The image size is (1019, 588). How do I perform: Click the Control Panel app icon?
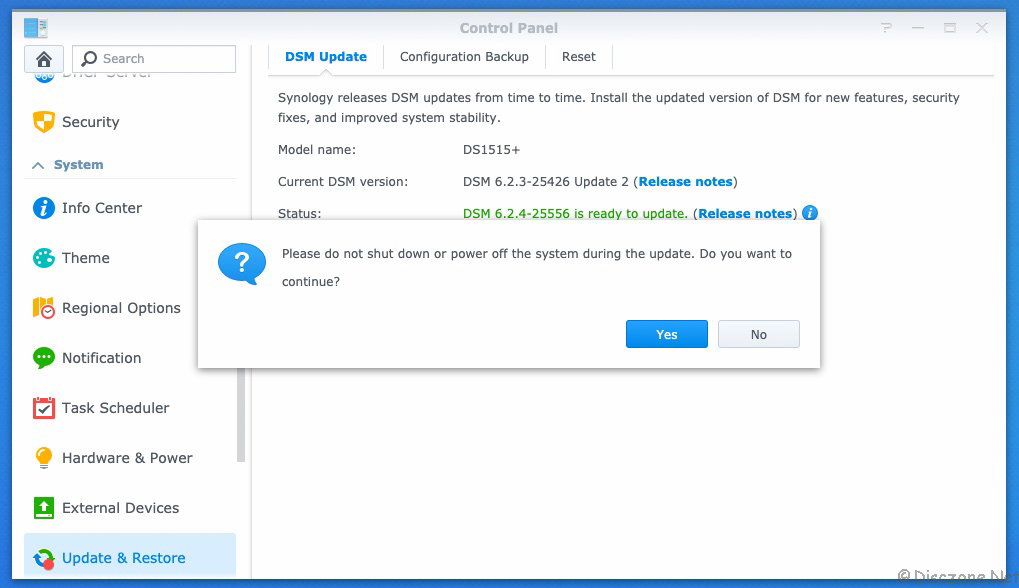point(36,28)
